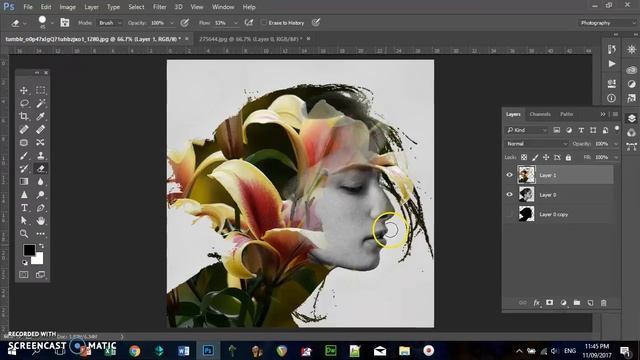Click the Layer 0 thumbnail

click(x=526, y=195)
